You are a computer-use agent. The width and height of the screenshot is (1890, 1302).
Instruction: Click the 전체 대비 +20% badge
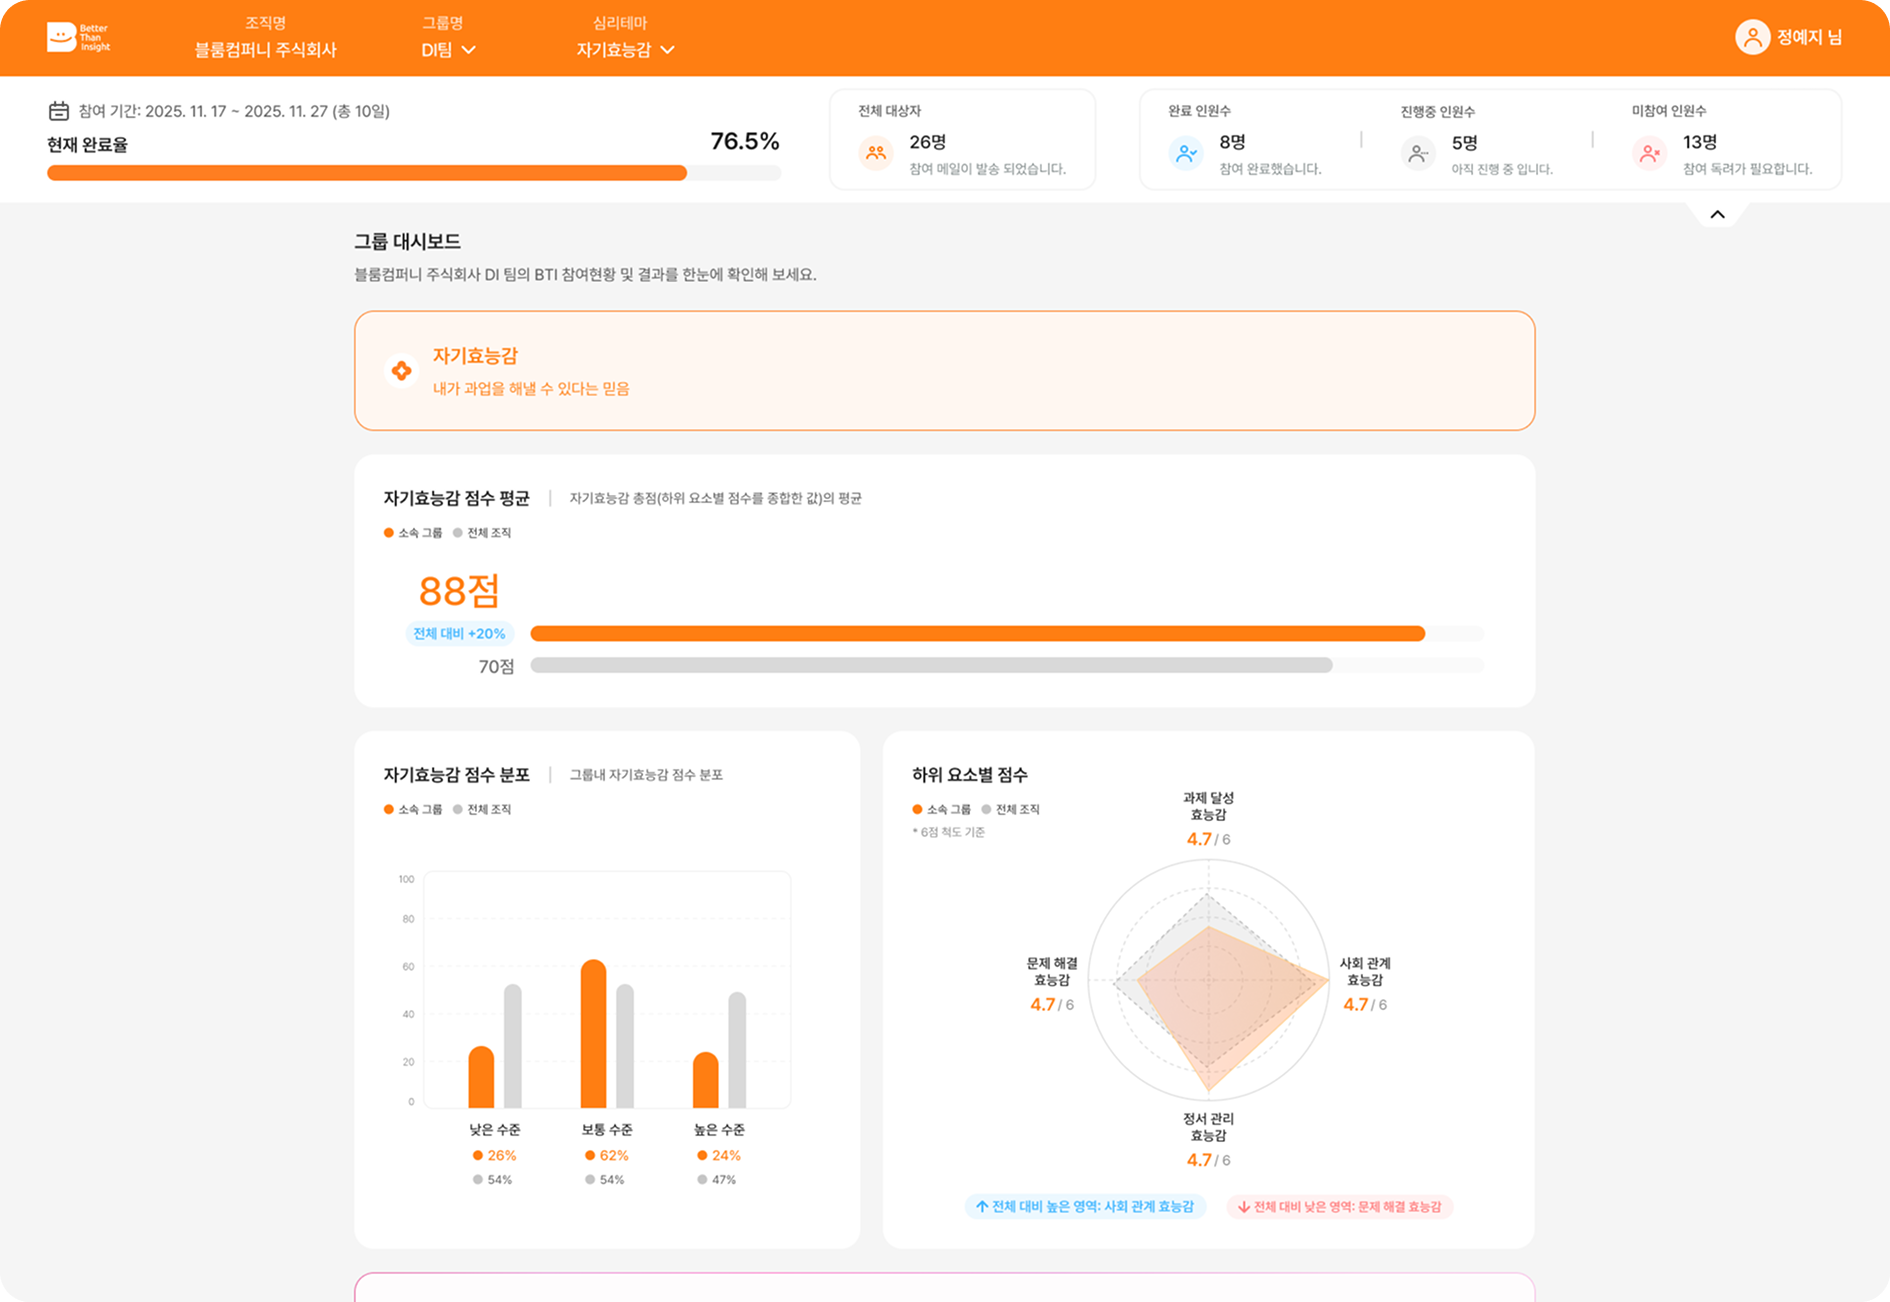click(459, 633)
